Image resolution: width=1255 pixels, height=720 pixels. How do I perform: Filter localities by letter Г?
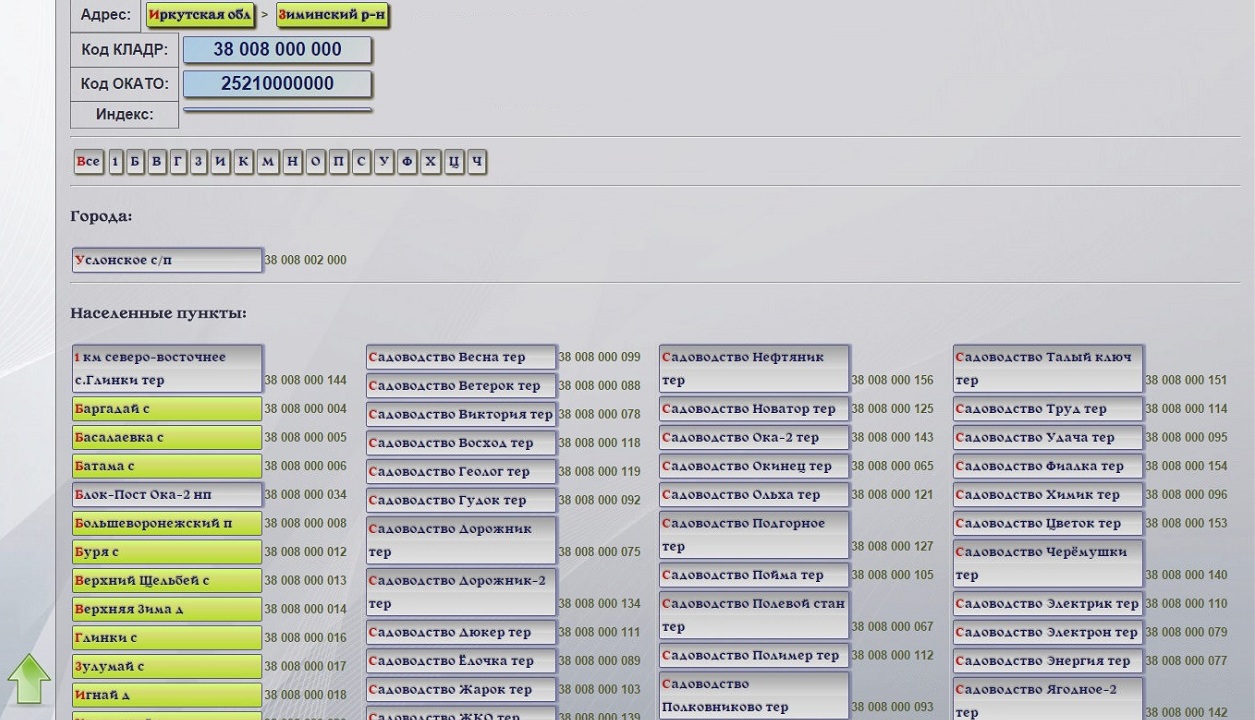tap(178, 162)
